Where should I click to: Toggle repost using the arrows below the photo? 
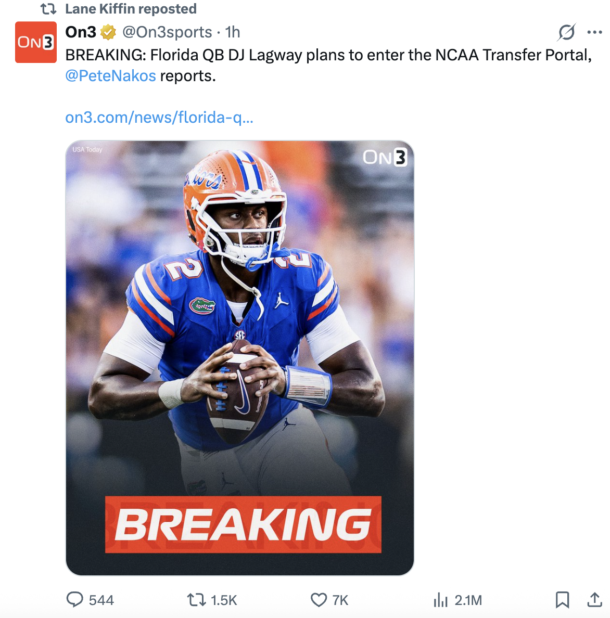point(196,600)
